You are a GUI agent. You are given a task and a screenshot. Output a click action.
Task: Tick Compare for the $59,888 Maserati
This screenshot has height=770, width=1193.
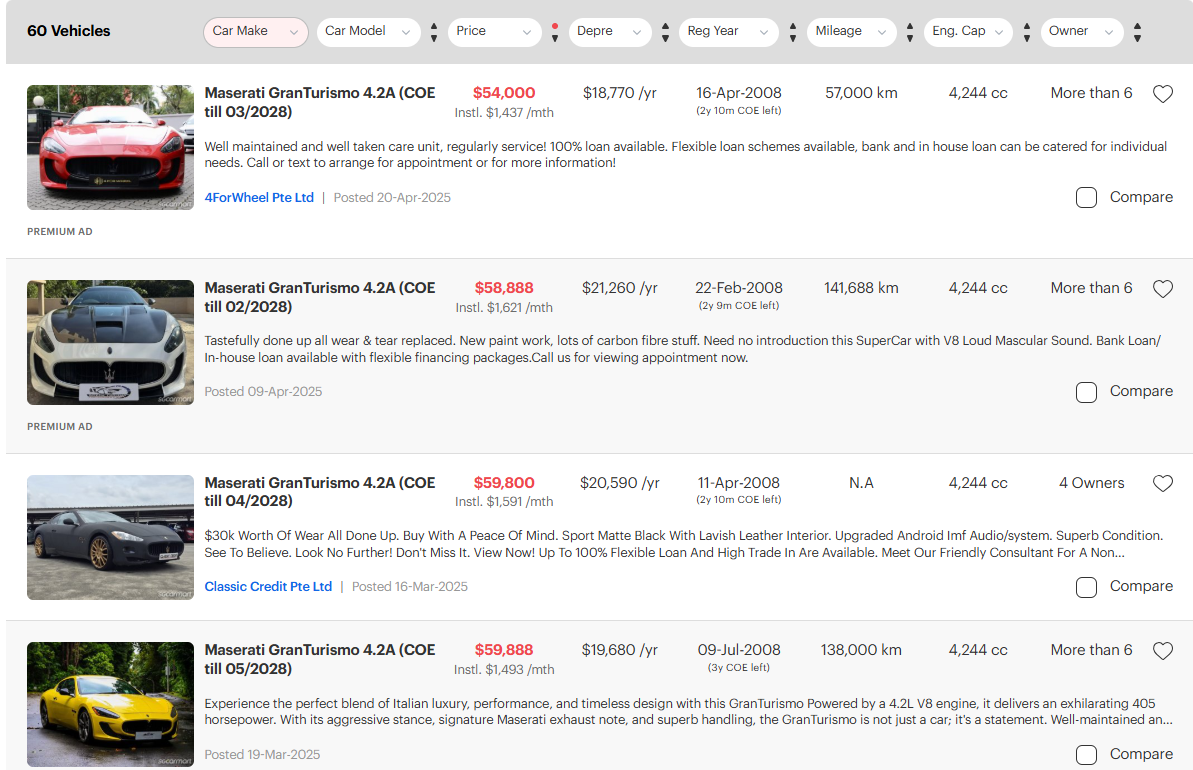click(1086, 755)
